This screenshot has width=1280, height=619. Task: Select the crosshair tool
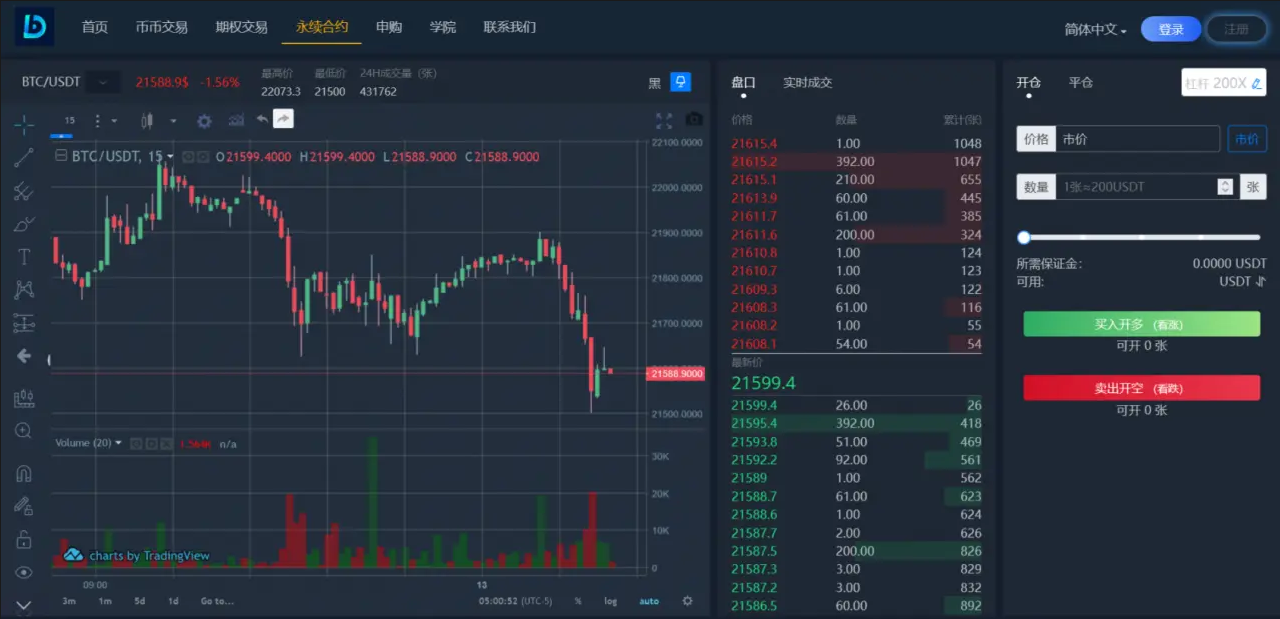[24, 124]
